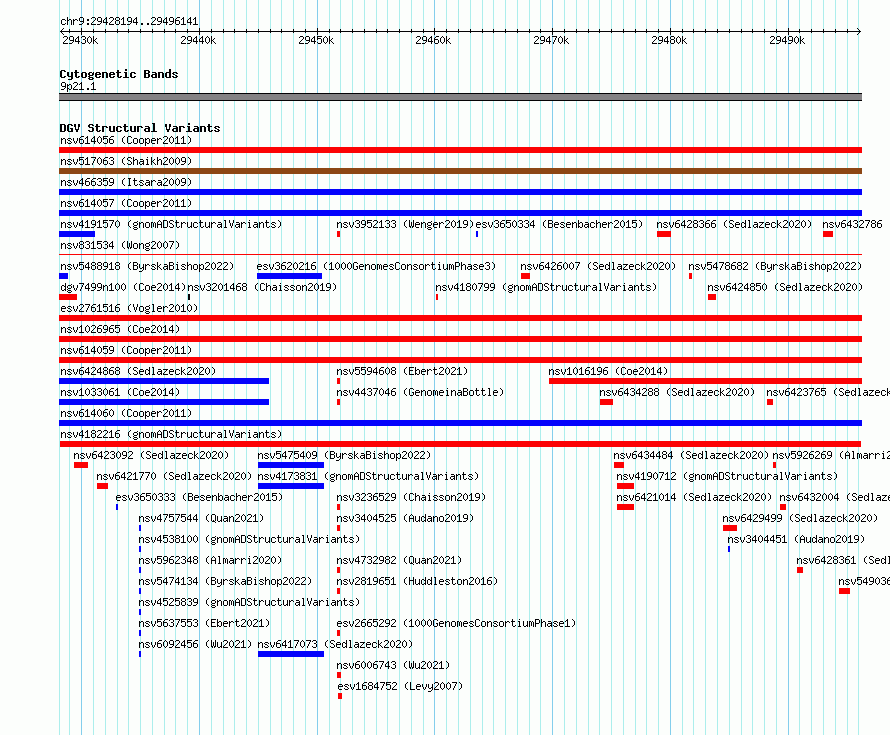Open nsv4180799 (gnomADStructuralVariants) variant
890x735 pixels.
[546, 287]
